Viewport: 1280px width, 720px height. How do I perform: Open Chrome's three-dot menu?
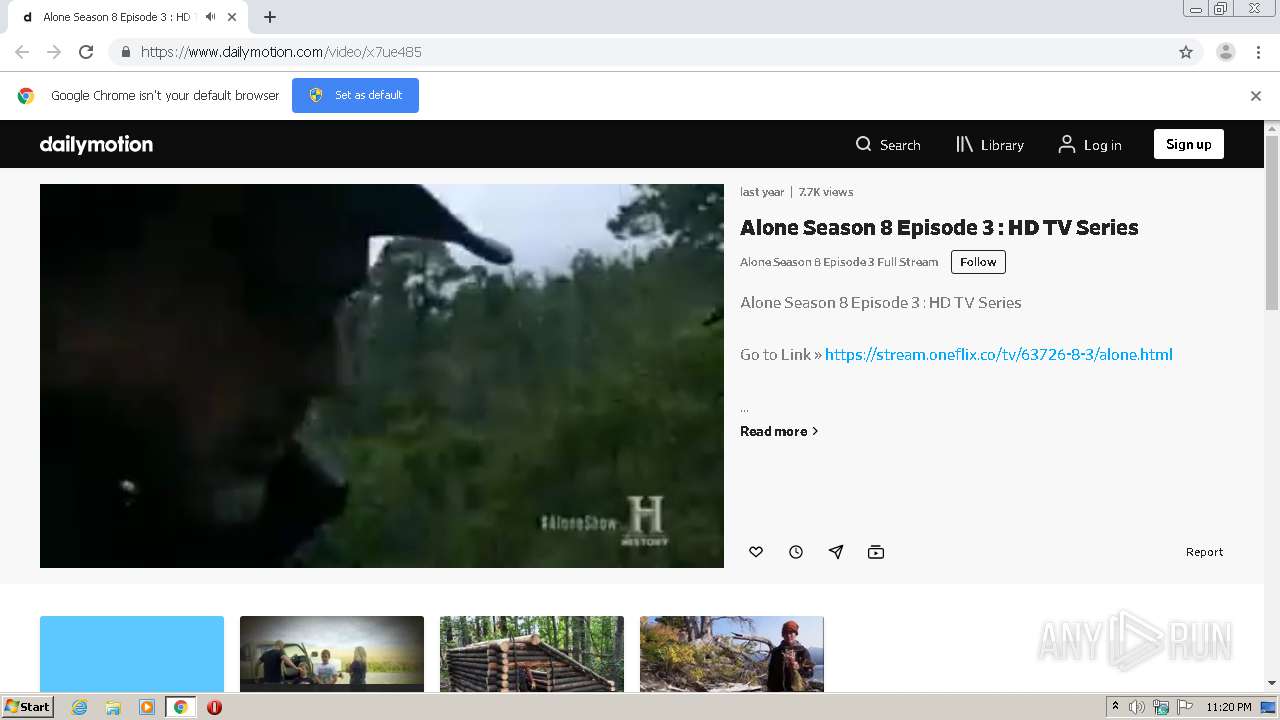coord(1258,52)
